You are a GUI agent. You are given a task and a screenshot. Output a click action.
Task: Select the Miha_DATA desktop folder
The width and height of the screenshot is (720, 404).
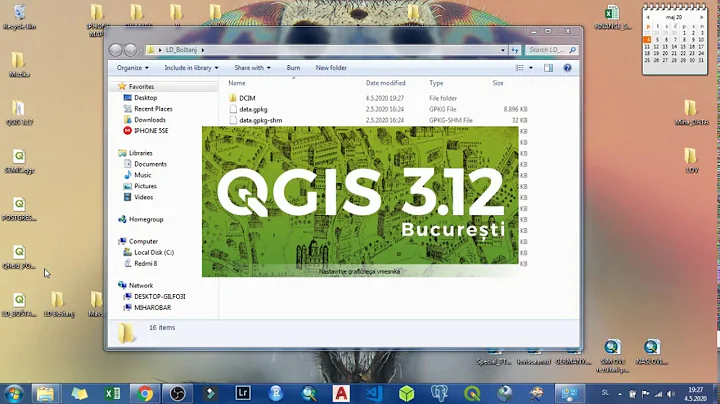(691, 112)
